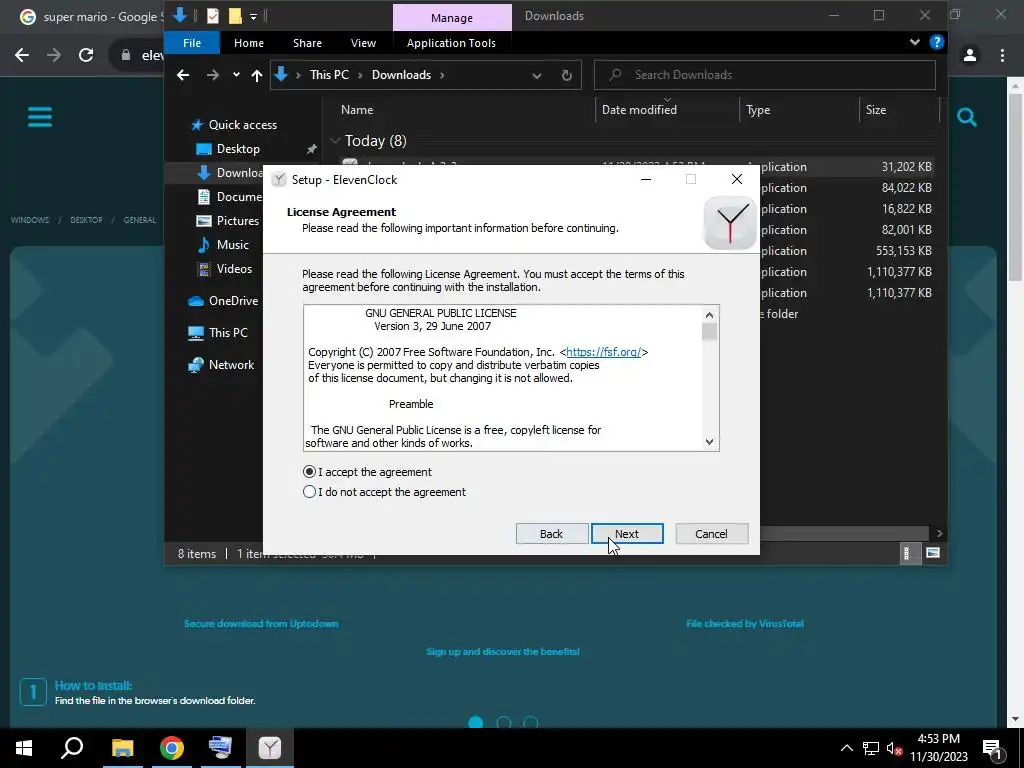Open the browser hamburger menu on webpage
The image size is (1024, 768).
coord(40,118)
